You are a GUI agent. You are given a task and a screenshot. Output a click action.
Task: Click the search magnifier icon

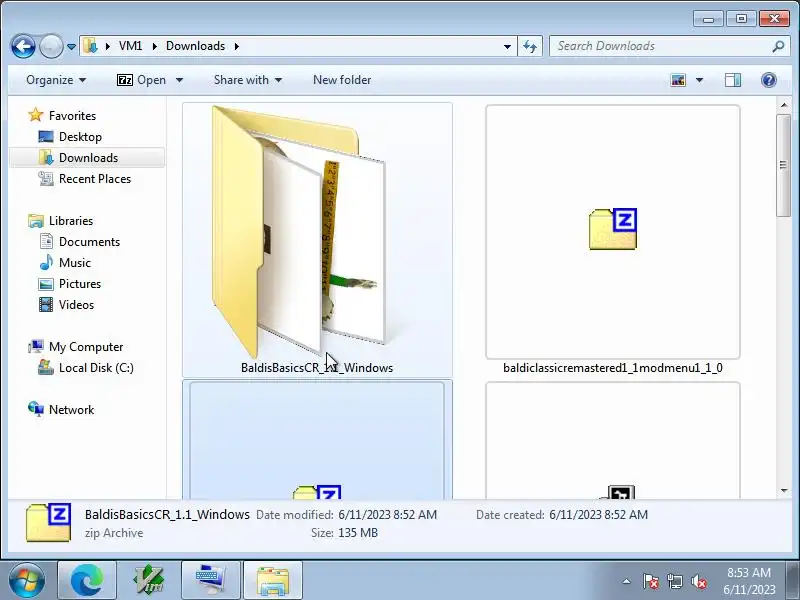[x=778, y=46]
